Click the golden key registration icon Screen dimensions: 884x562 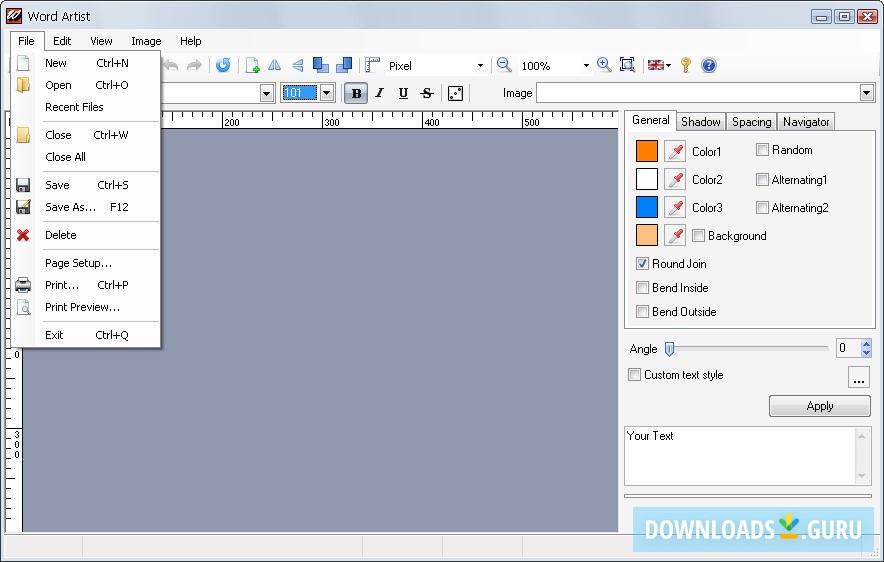[x=686, y=65]
